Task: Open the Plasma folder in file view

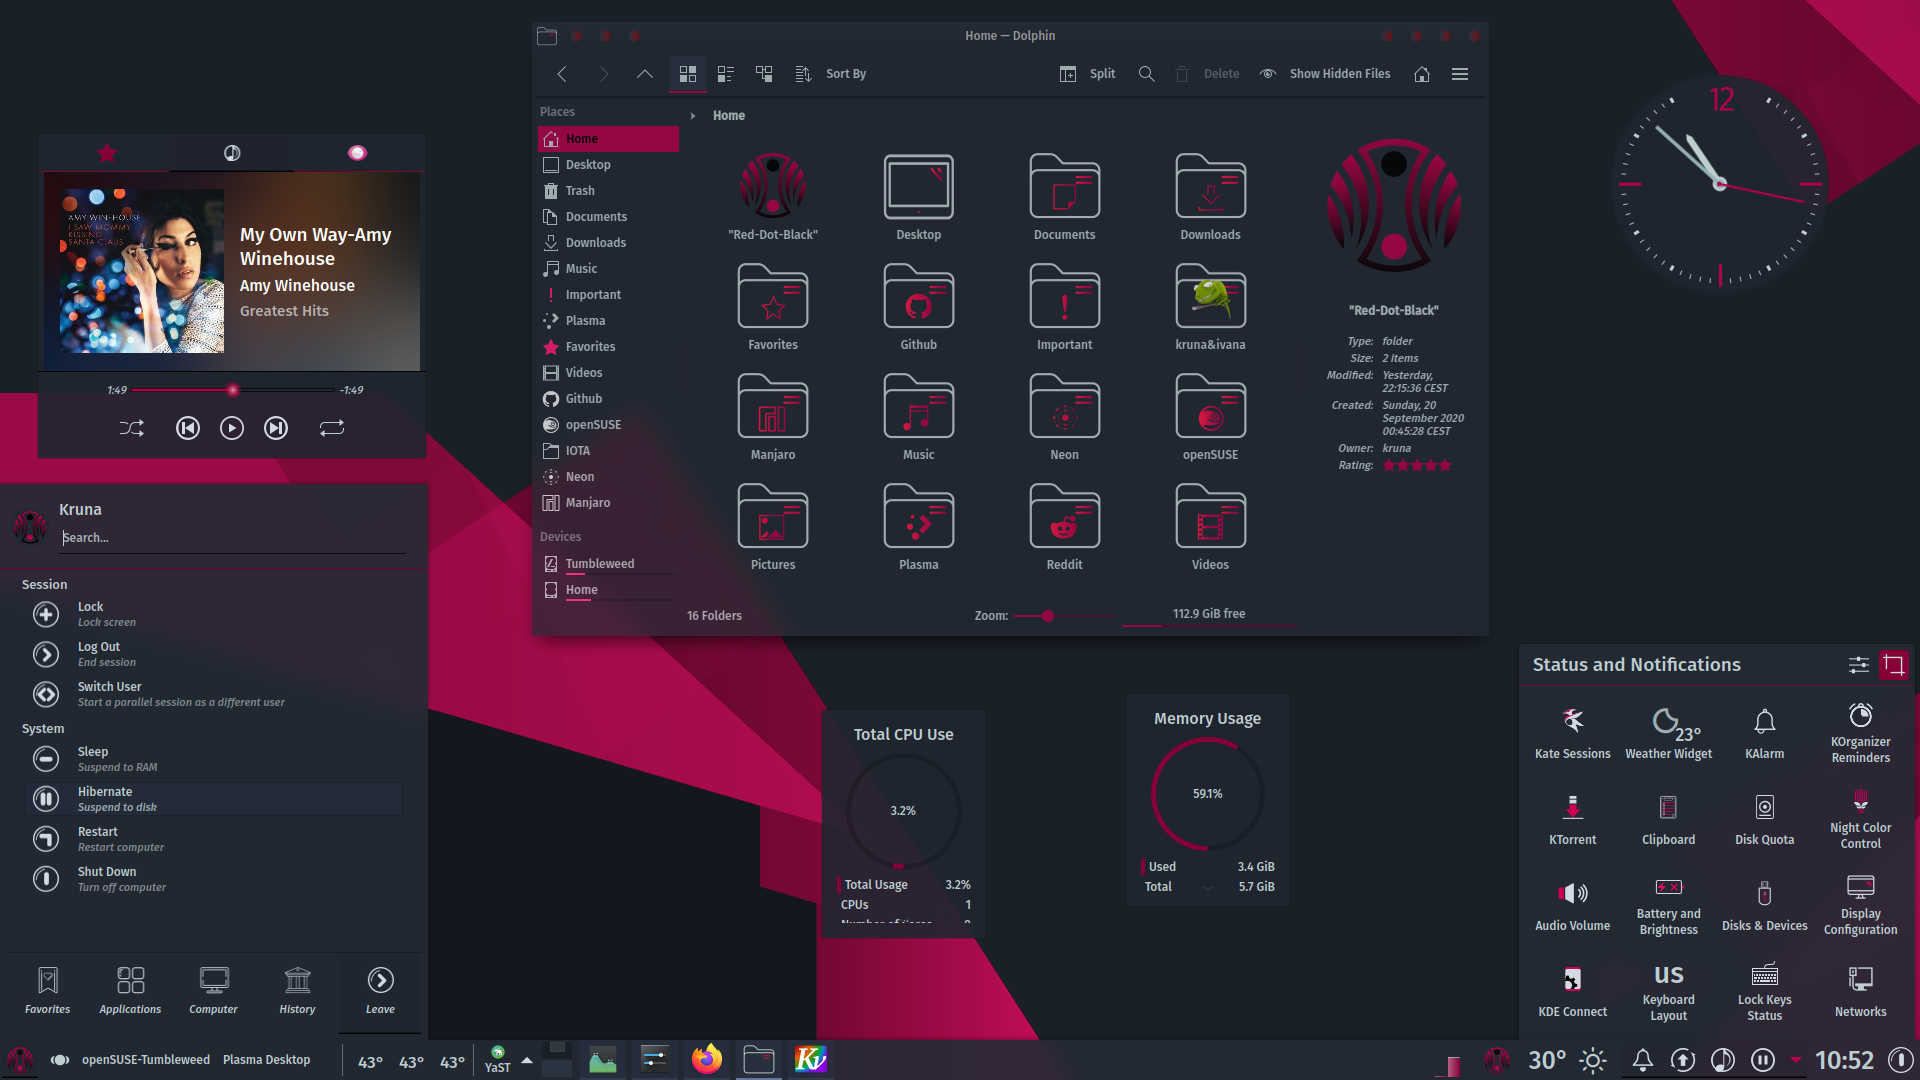Action: coord(918,527)
